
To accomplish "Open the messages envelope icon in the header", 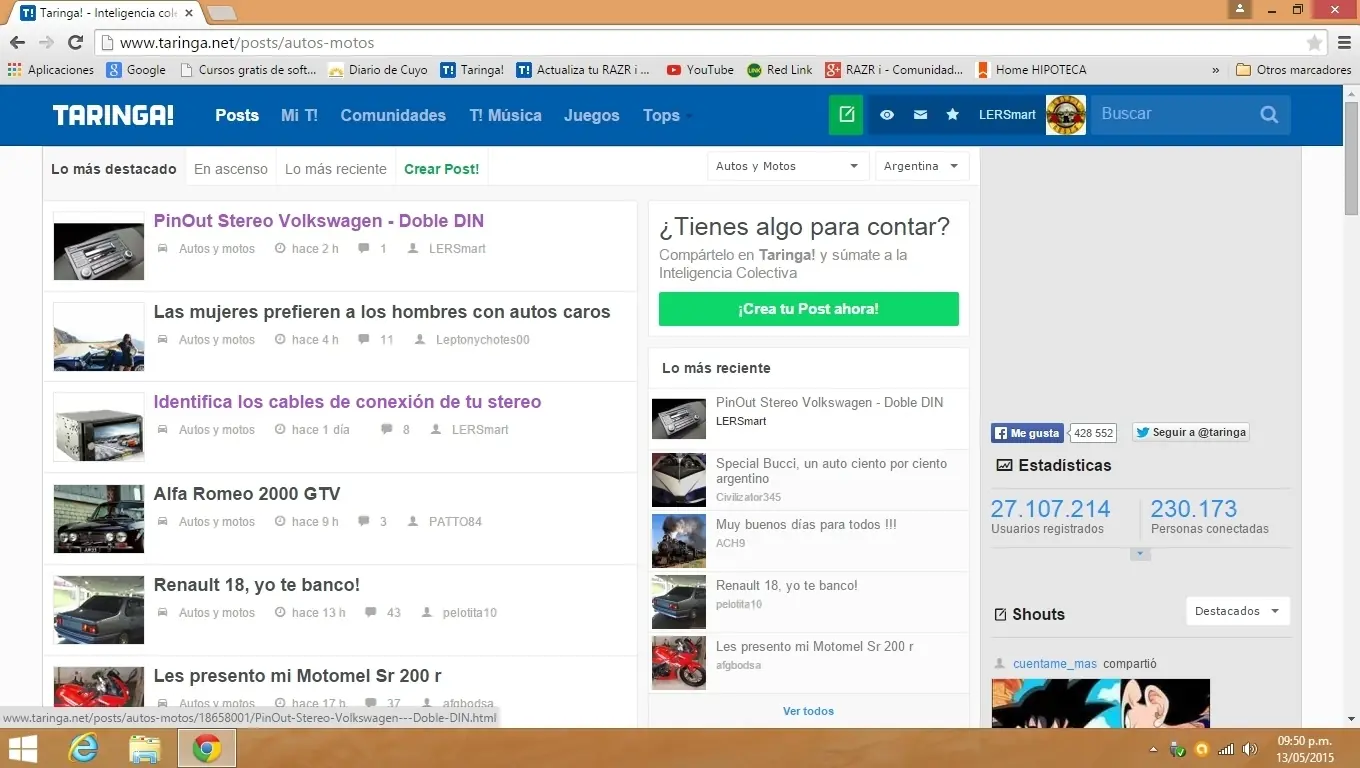I will tap(920, 115).
